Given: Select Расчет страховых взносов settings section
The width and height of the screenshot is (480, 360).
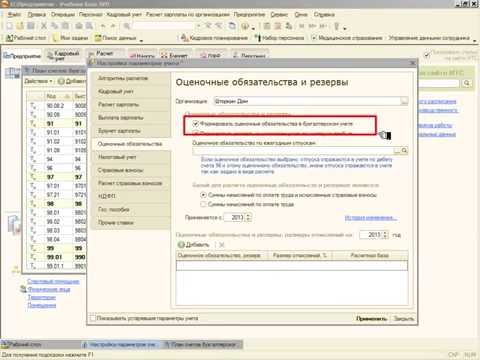Looking at the screenshot, I should tap(130, 183).
